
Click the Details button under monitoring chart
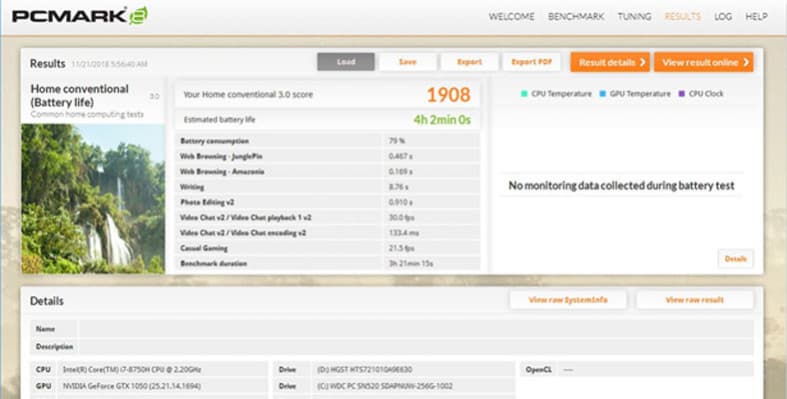pyautogui.click(x=735, y=259)
